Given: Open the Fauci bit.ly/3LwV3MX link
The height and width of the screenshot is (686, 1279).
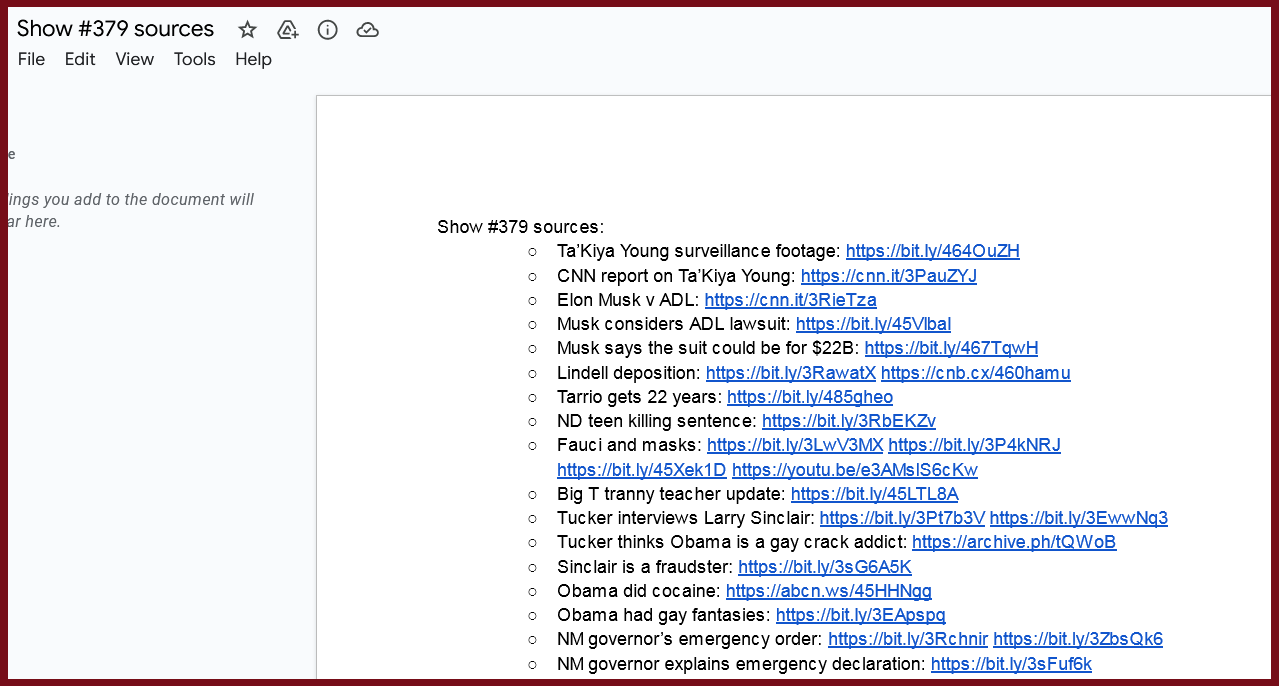Looking at the screenshot, I should click(795, 445).
